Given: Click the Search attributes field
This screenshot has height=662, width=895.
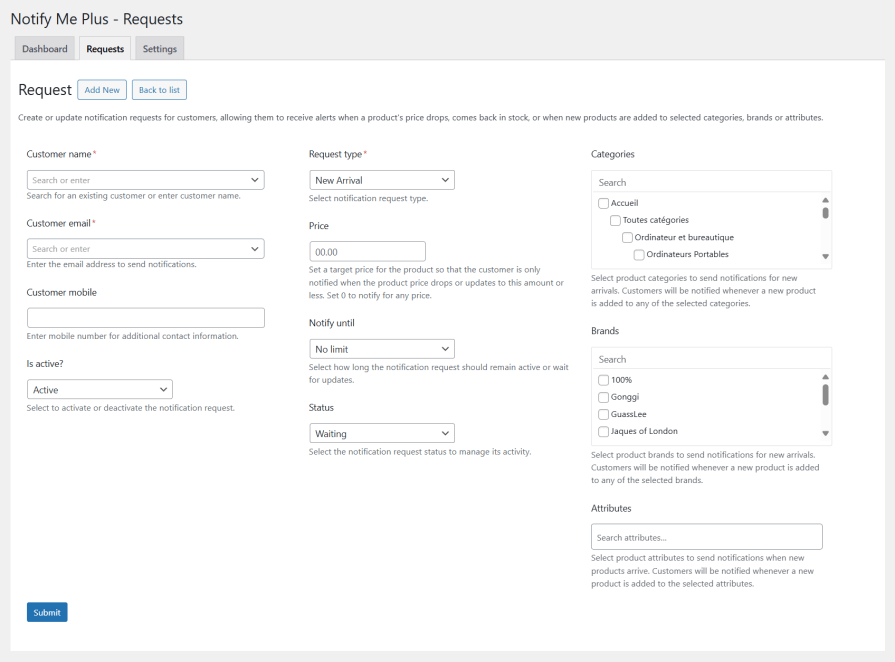Looking at the screenshot, I should 706,537.
